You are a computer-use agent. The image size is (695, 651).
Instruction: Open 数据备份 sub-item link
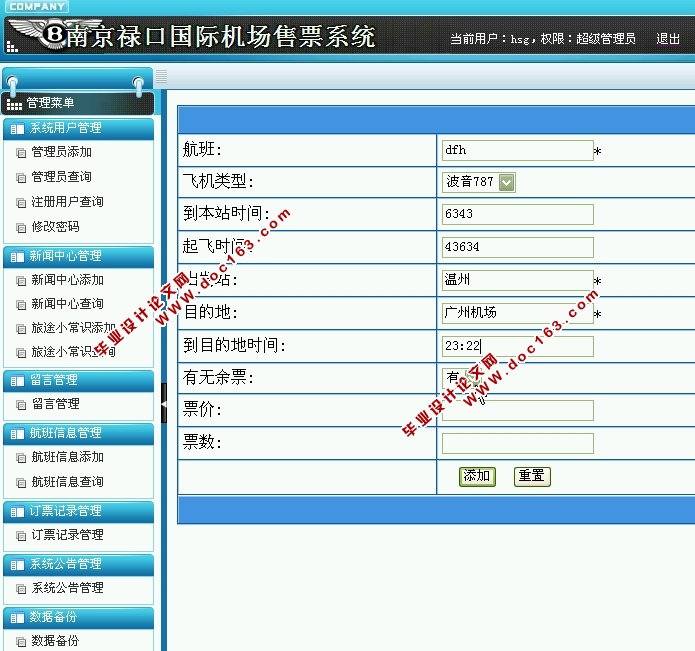55,640
